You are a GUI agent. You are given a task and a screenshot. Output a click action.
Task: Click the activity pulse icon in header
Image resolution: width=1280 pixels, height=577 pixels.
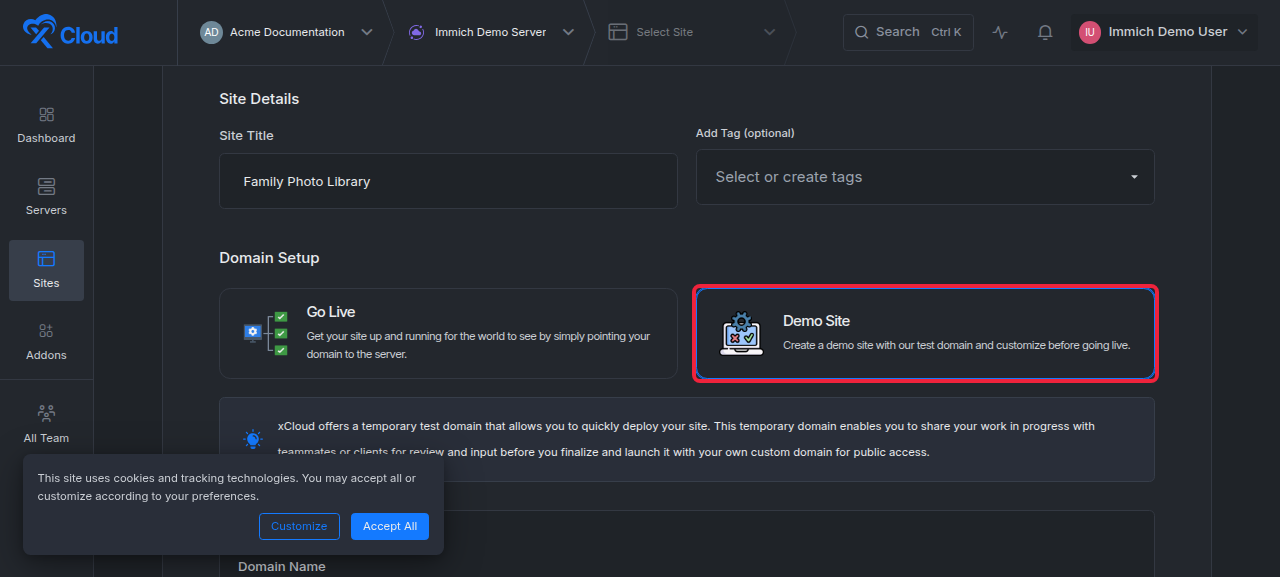[1000, 32]
